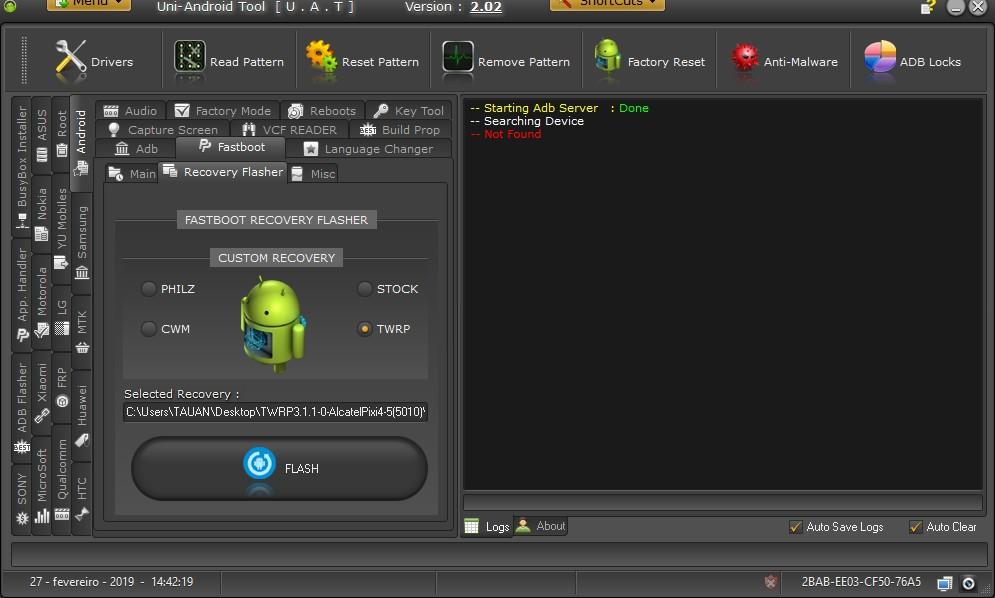Select the Nokia vertical tab
The height and width of the screenshot is (598, 995).
click(x=41, y=215)
